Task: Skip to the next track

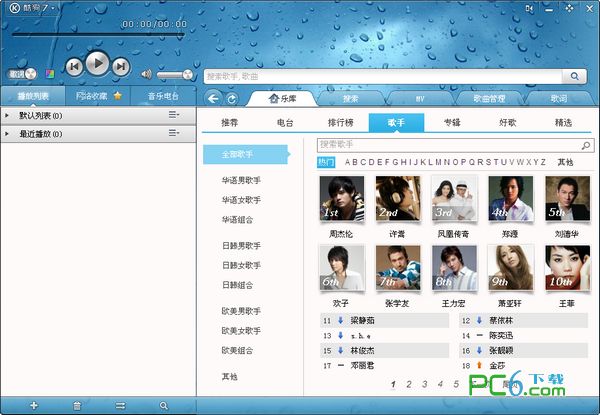Action: click(x=121, y=66)
